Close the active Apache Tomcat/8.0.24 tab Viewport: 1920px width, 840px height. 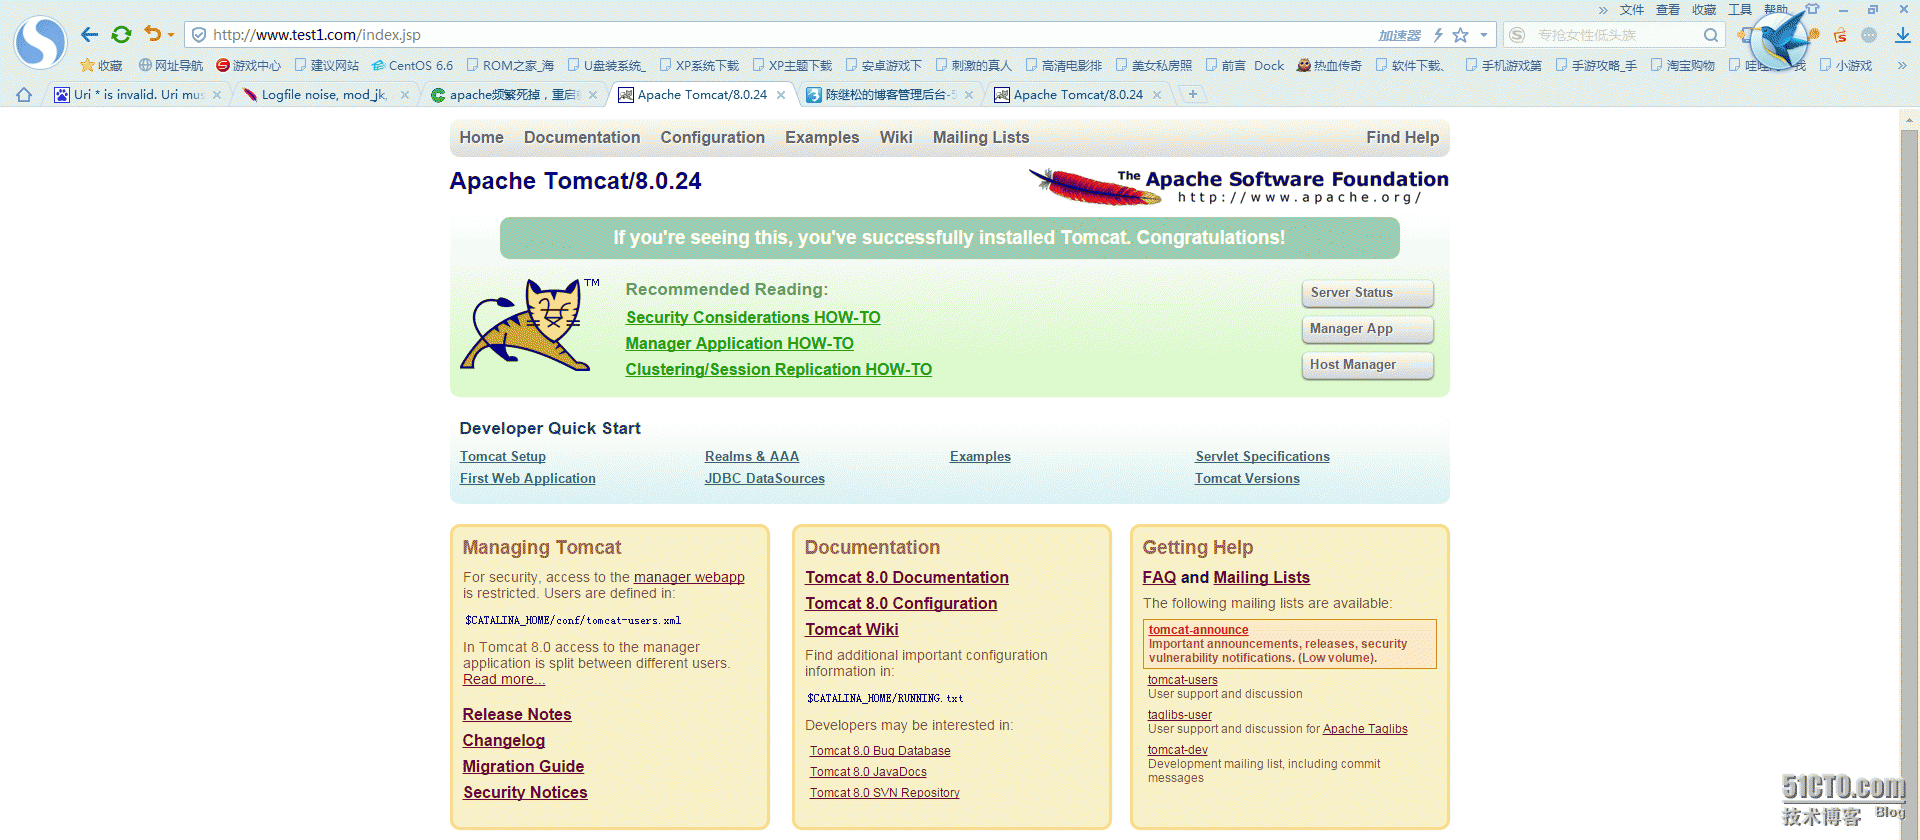coord(781,95)
